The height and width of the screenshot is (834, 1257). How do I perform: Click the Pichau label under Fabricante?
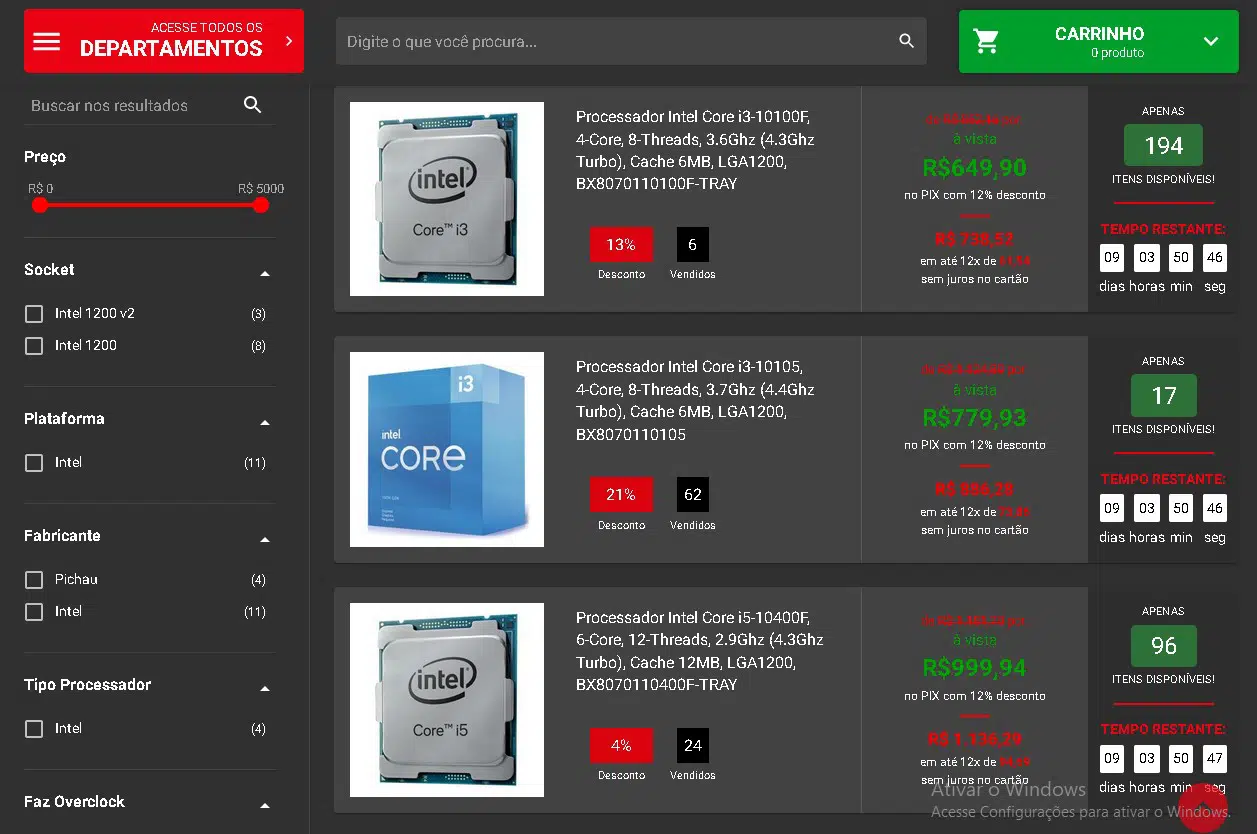pyautogui.click(x=76, y=579)
